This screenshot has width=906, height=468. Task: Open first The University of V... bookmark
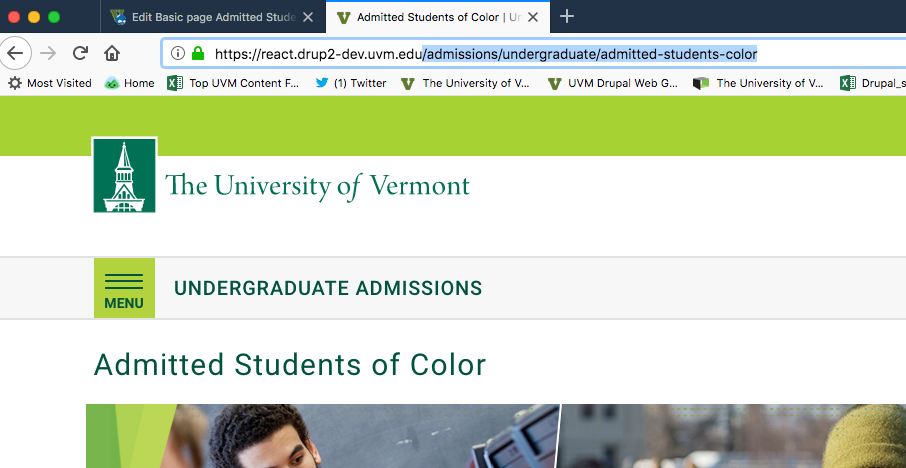(x=466, y=83)
